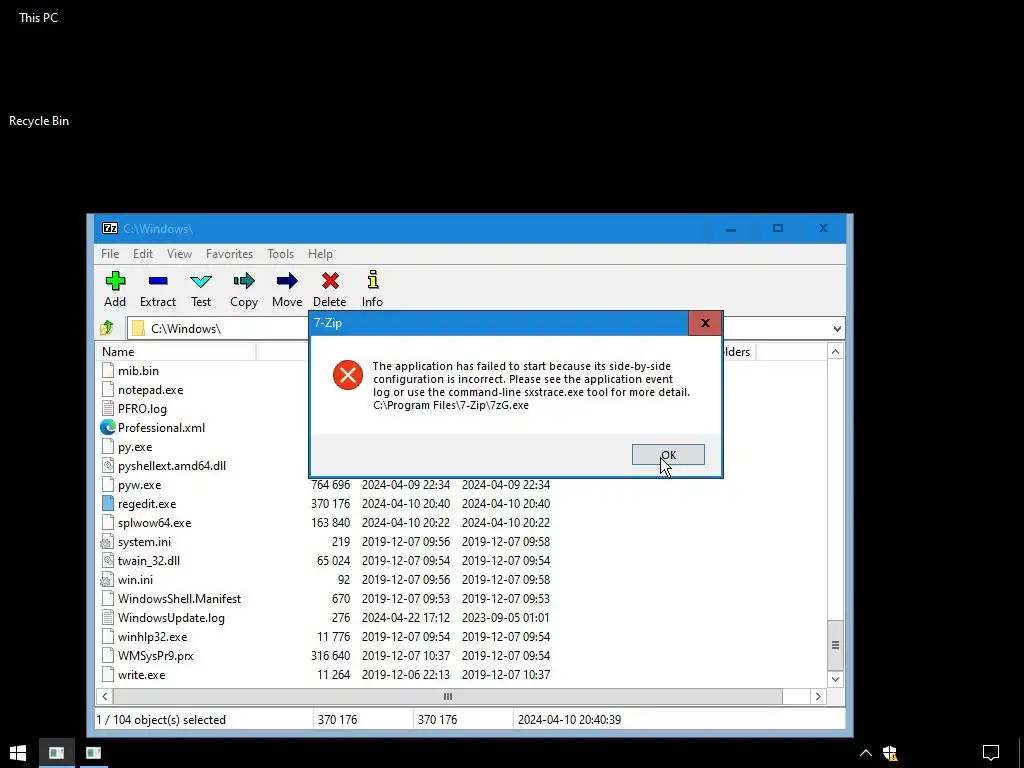Click the vertical scrollbar thumb

click(x=835, y=645)
